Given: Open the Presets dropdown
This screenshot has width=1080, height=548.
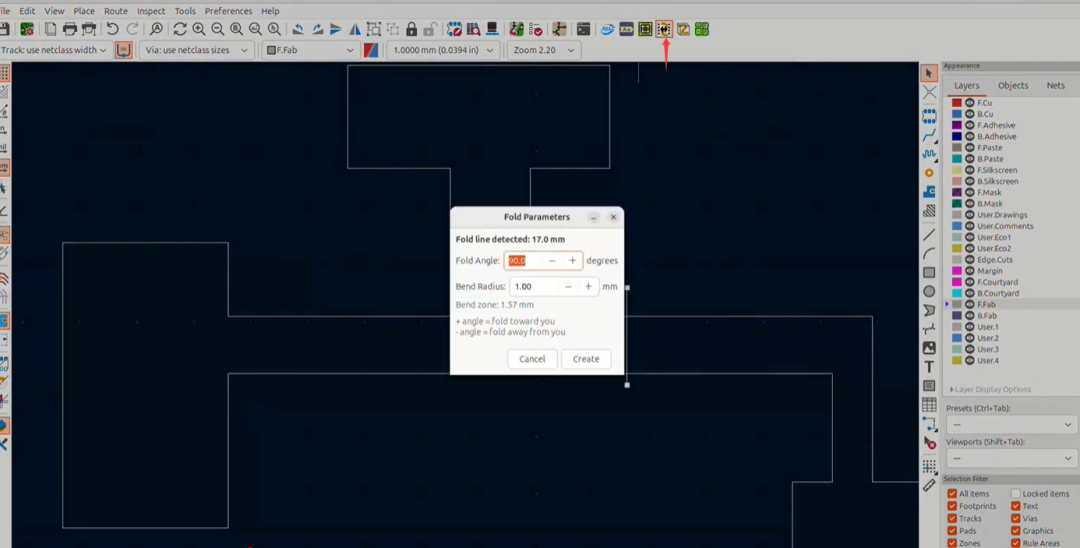Looking at the screenshot, I should 1011,424.
